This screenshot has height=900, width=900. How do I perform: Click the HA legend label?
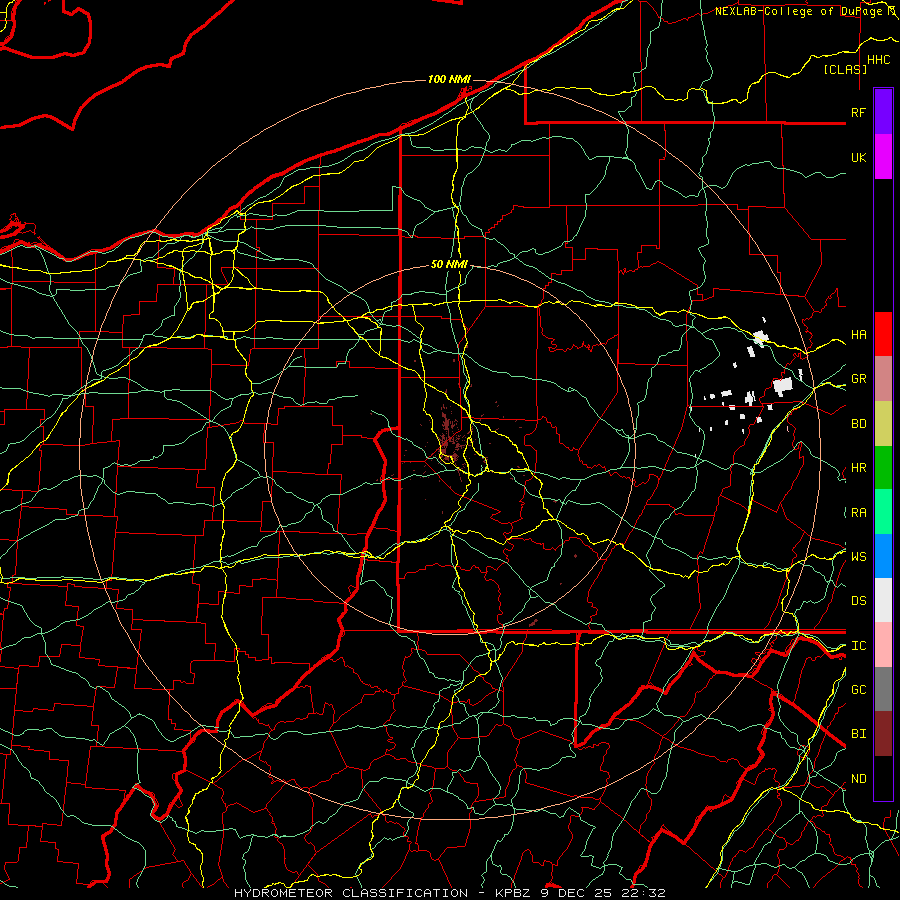859,335
